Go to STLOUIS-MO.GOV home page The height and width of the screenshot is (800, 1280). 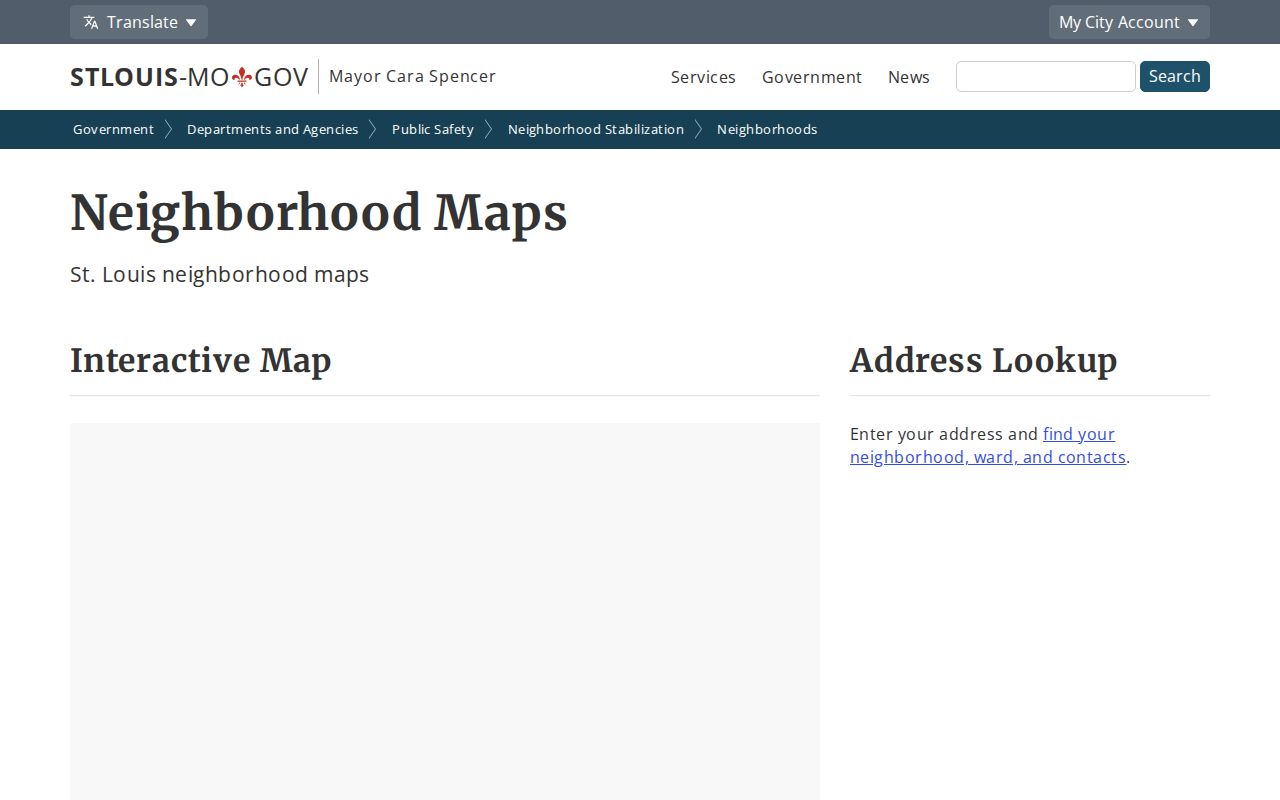[189, 77]
